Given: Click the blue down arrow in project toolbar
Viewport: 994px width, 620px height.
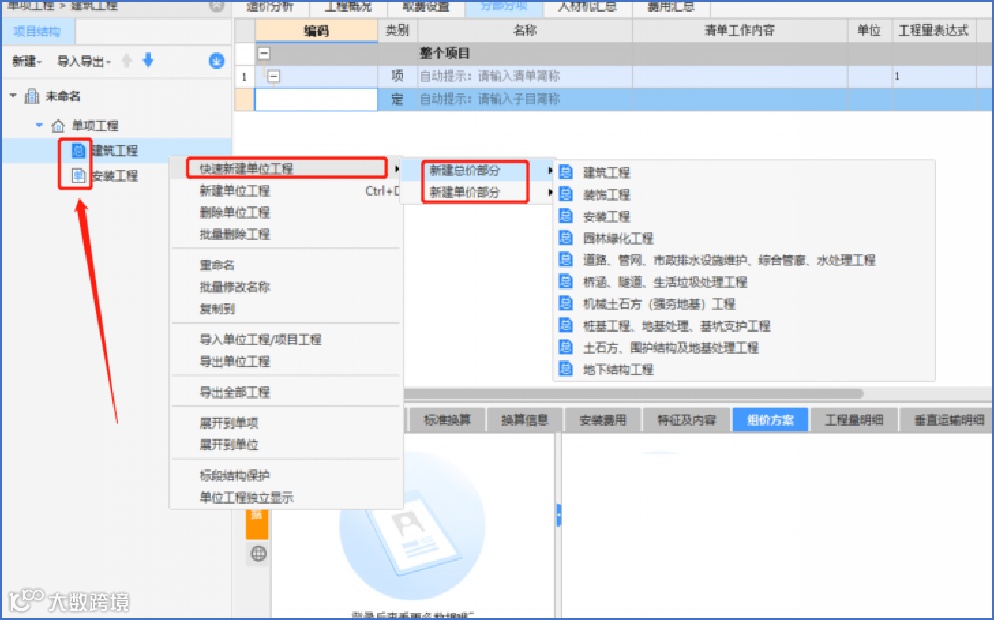Looking at the screenshot, I should pos(148,60).
